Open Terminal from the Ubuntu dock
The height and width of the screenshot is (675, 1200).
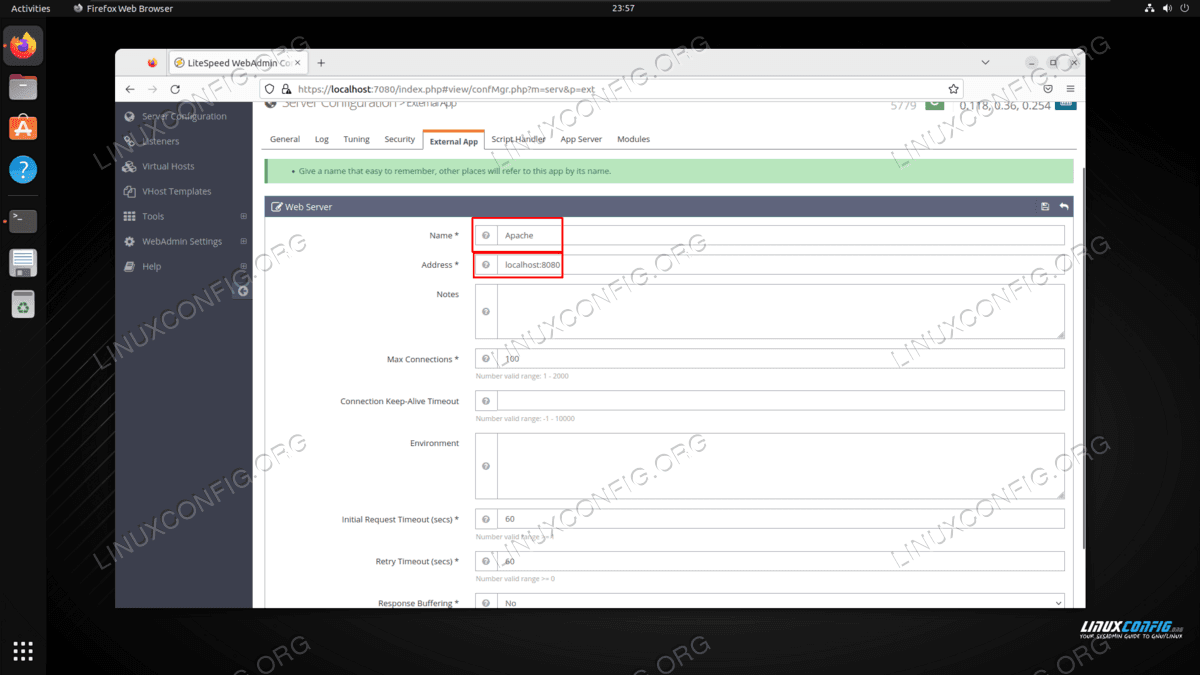23,221
